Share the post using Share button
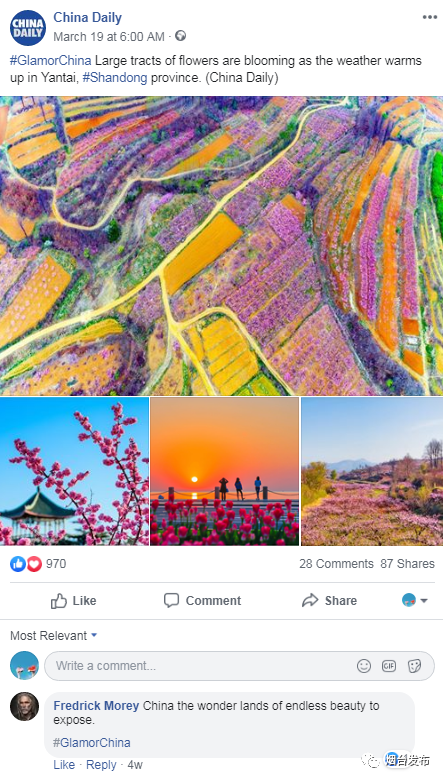The height and width of the screenshot is (780, 443). [x=329, y=600]
